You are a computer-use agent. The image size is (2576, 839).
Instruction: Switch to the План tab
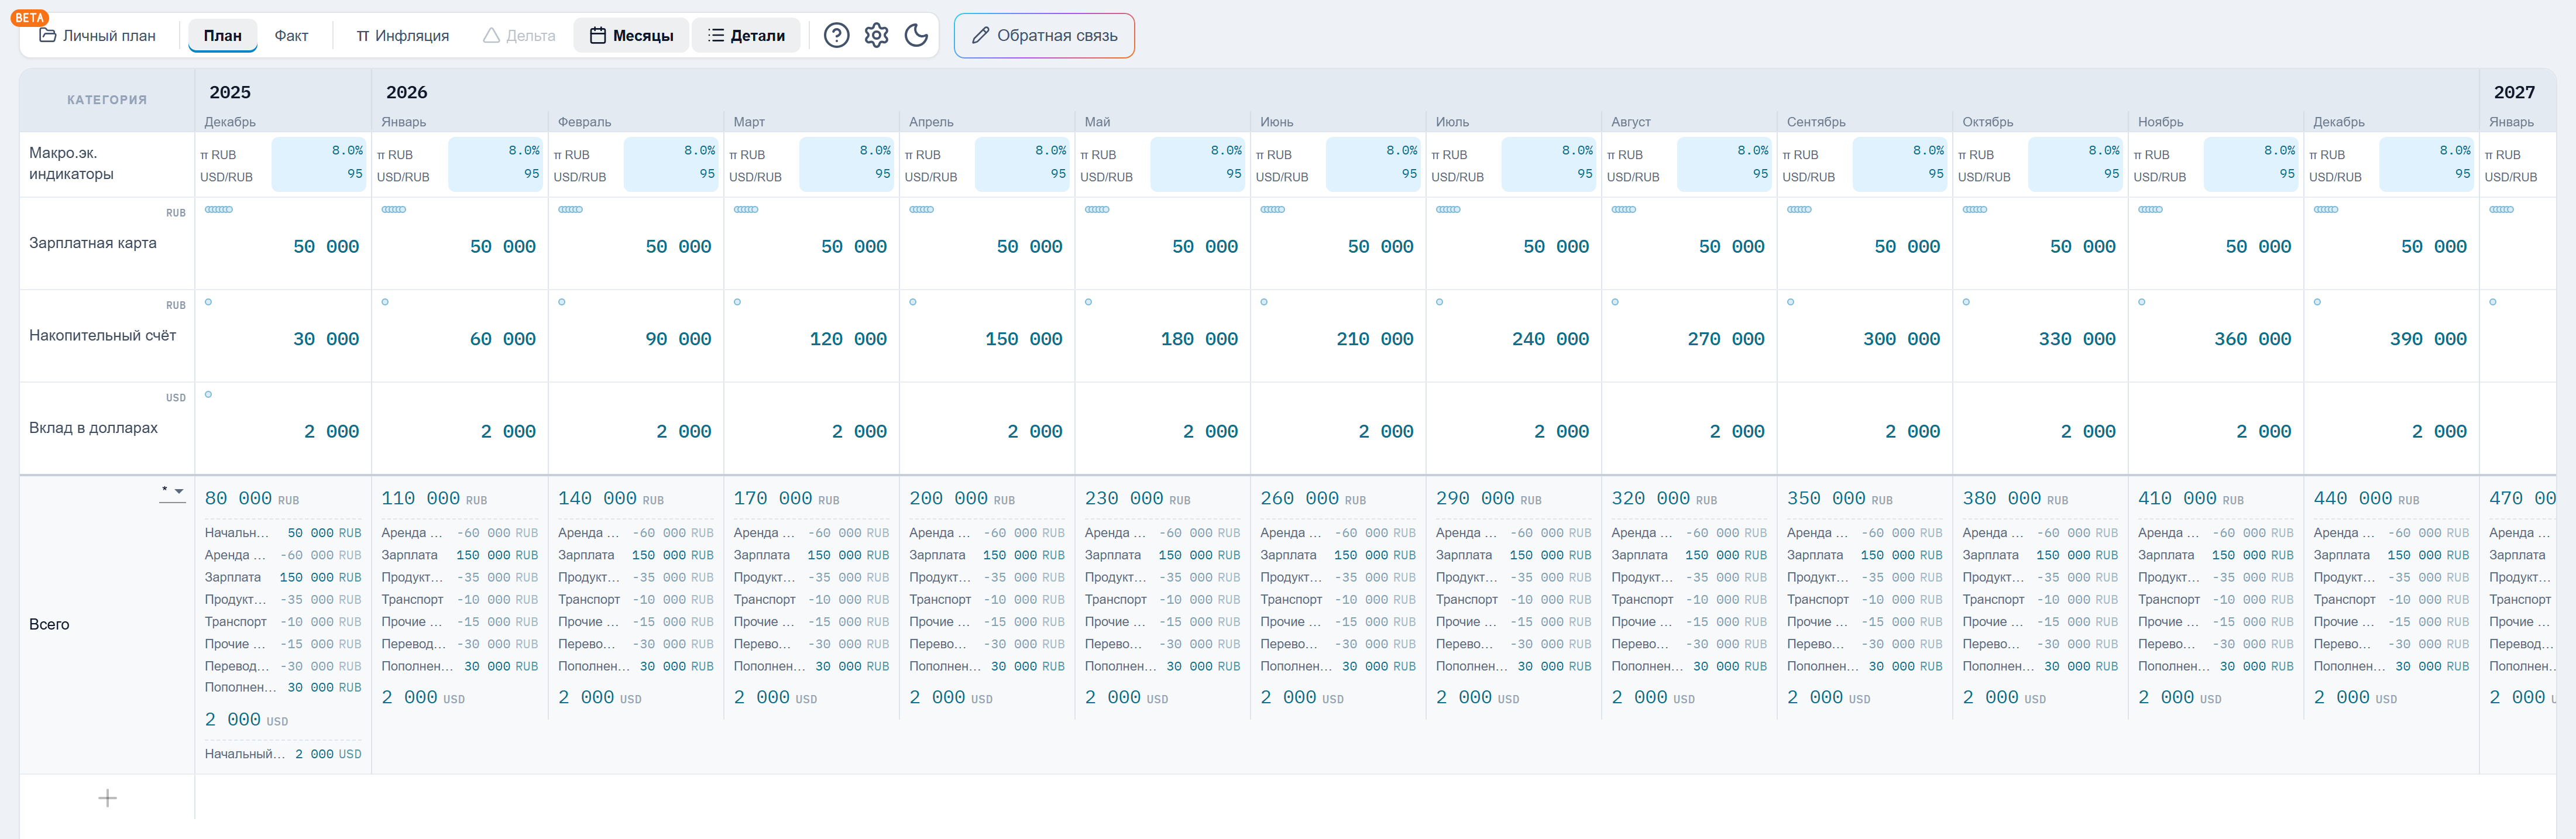coord(223,36)
